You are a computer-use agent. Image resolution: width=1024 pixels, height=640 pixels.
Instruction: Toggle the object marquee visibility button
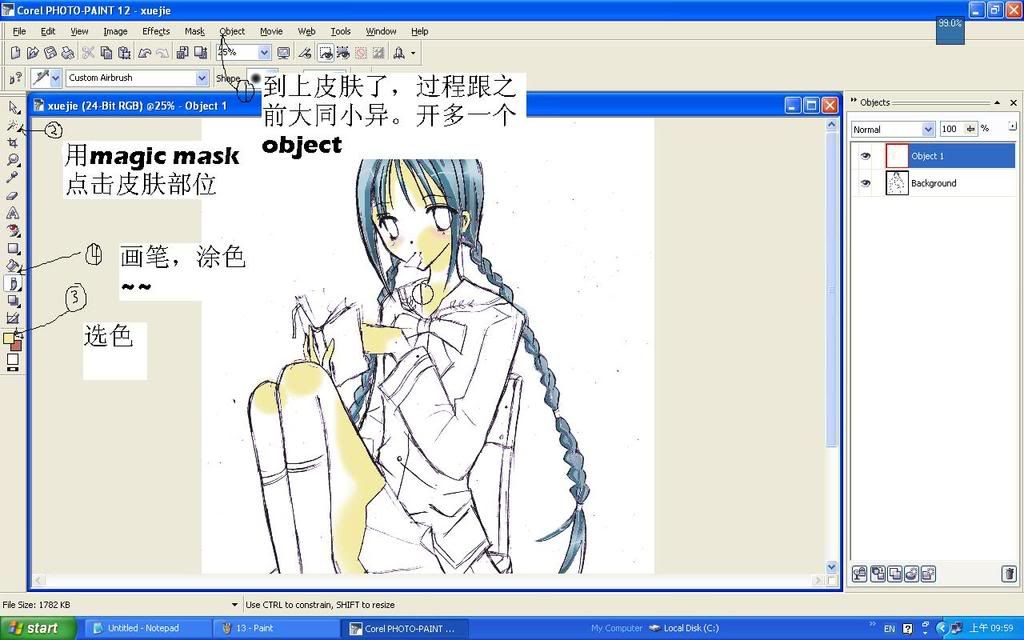343,52
